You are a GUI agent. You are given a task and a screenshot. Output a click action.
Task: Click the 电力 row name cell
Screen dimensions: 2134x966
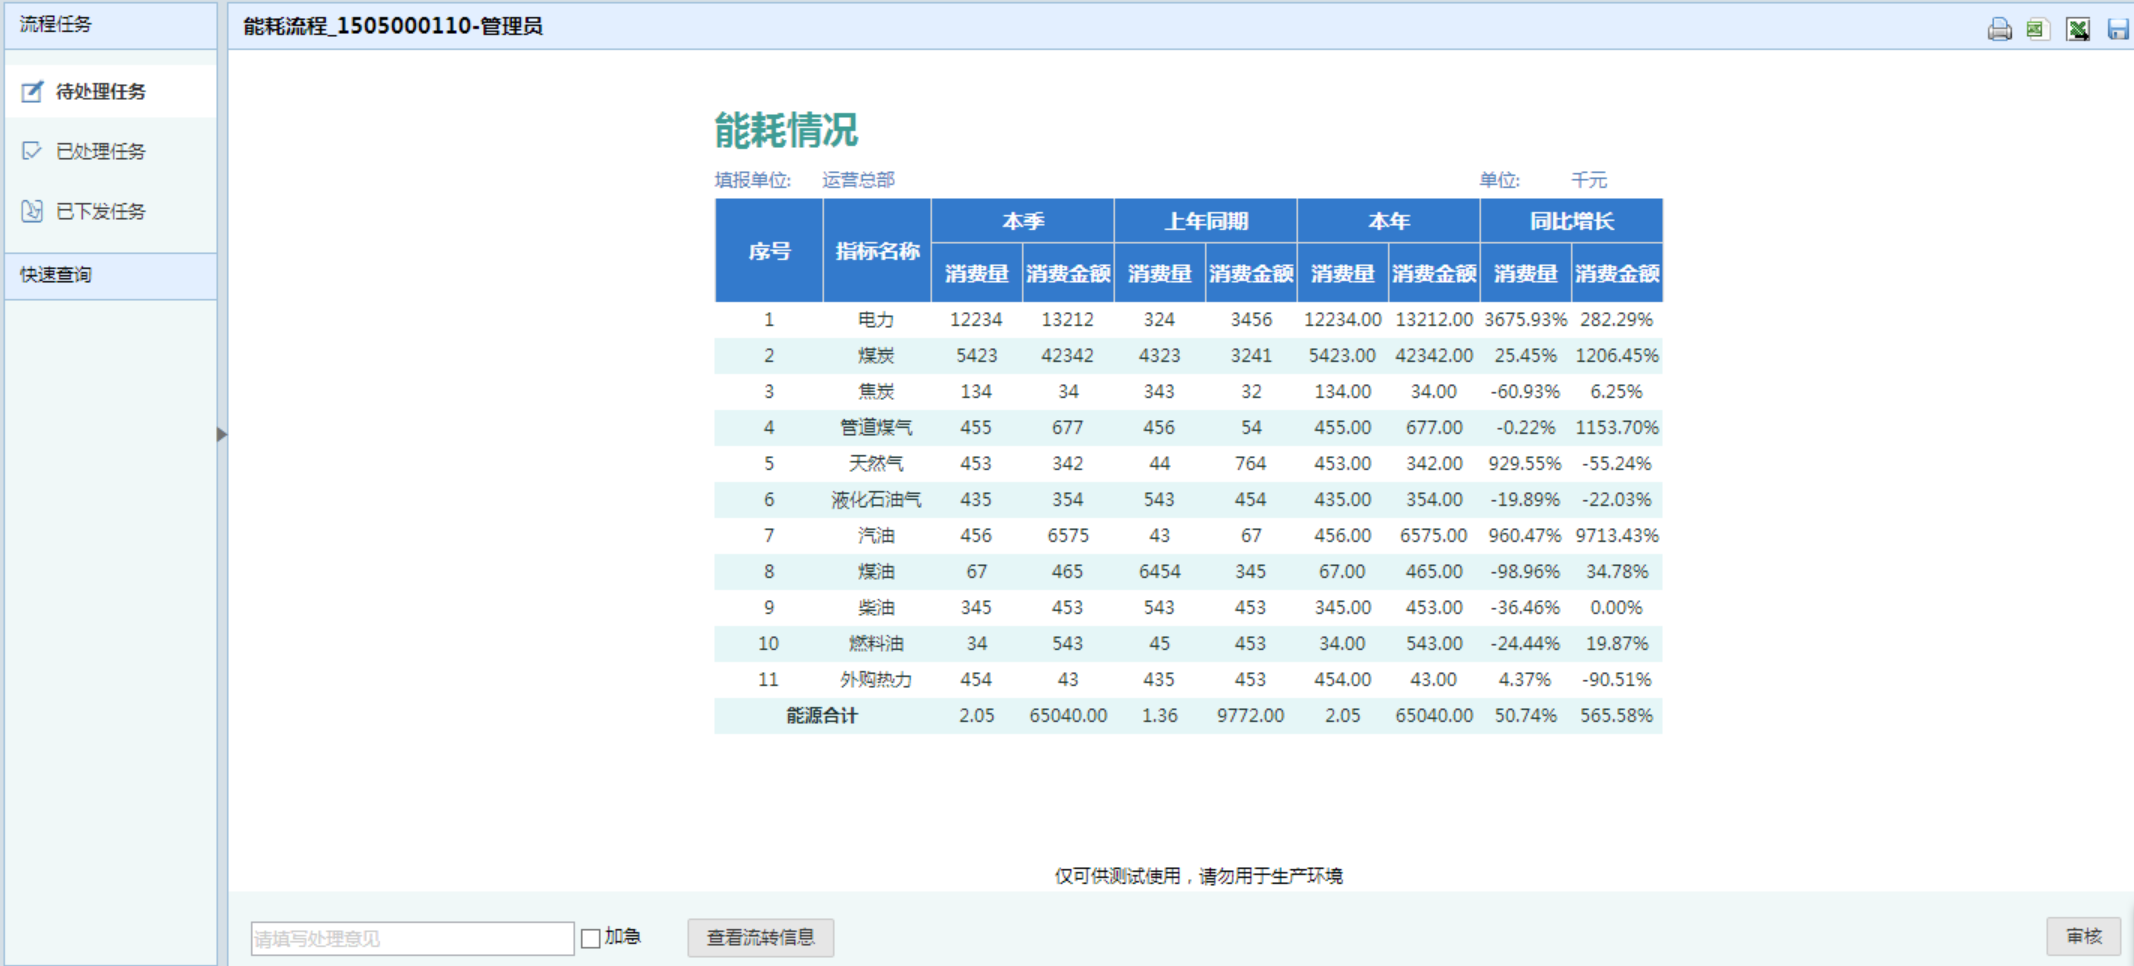(876, 320)
